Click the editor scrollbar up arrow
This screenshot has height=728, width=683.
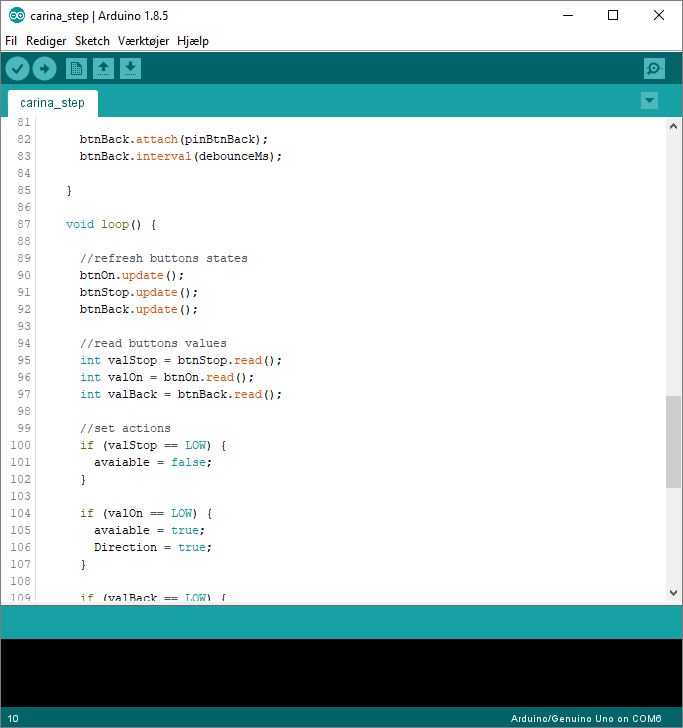pos(673,126)
